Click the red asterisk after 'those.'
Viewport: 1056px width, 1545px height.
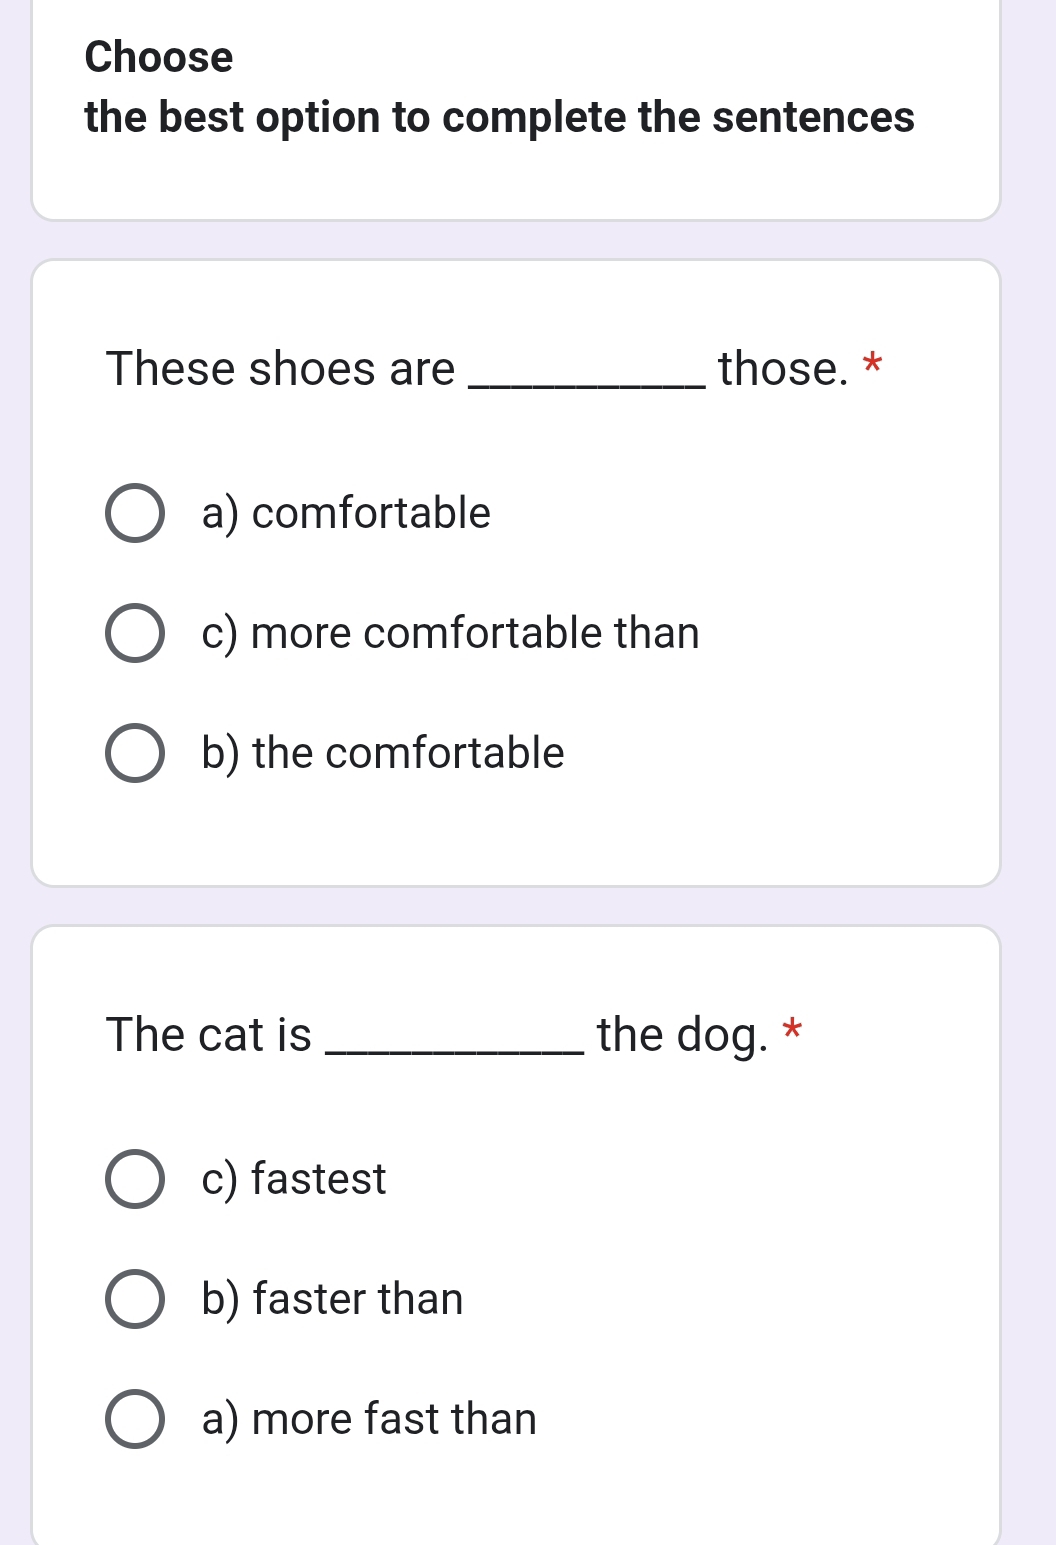point(873,363)
